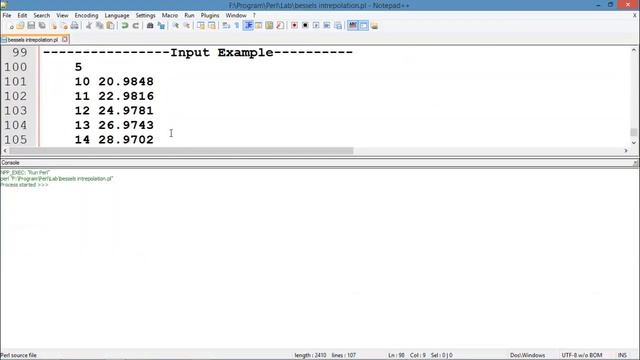Start macro recording red button
Viewport: 640px width, 360px height.
click(294, 26)
